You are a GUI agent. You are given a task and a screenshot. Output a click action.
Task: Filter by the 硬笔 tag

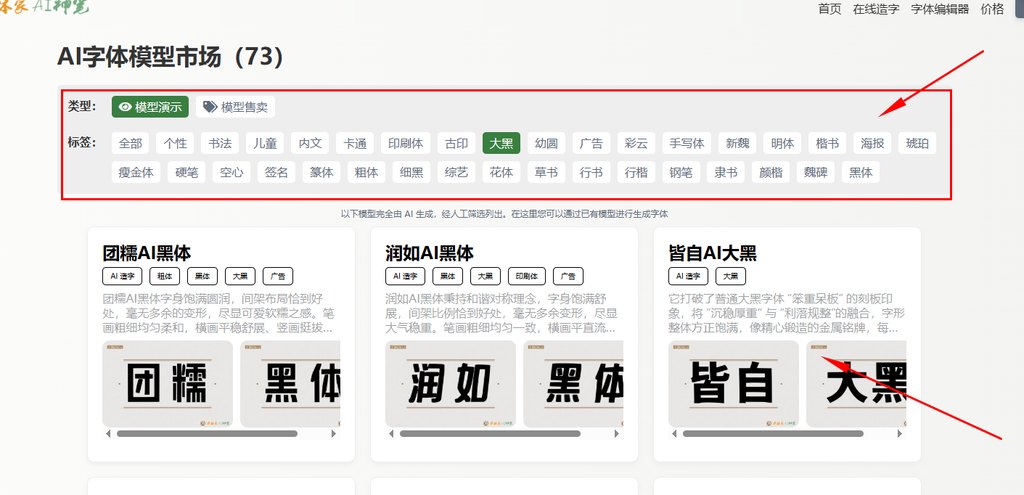[x=187, y=172]
